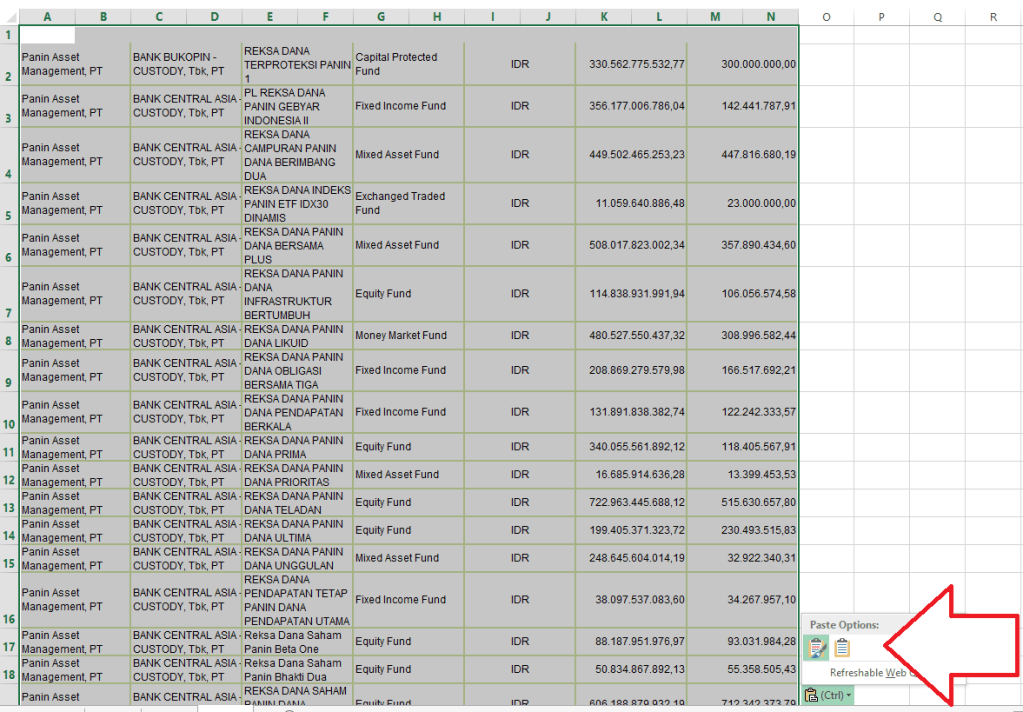1023x712 pixels.
Task: Select column K header
Action: [604, 17]
